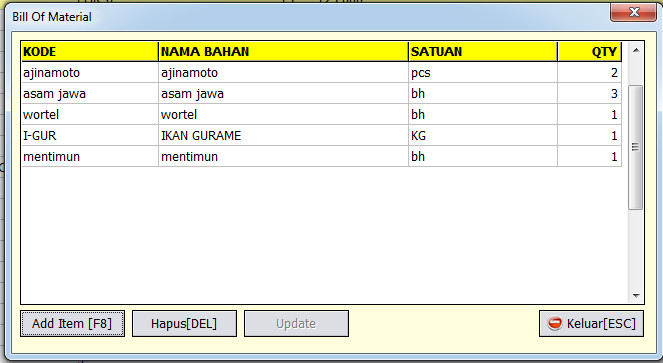The width and height of the screenshot is (663, 363).
Task: Click quantity cell of asam jawa row
Action: click(590, 94)
